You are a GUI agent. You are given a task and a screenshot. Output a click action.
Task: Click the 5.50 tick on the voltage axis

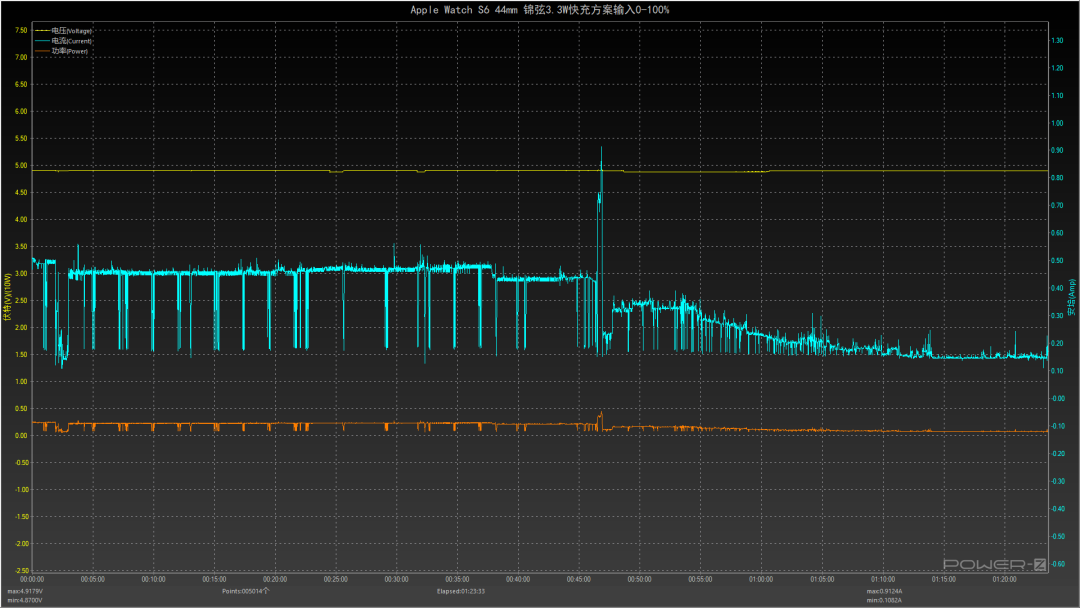[x=21, y=138]
